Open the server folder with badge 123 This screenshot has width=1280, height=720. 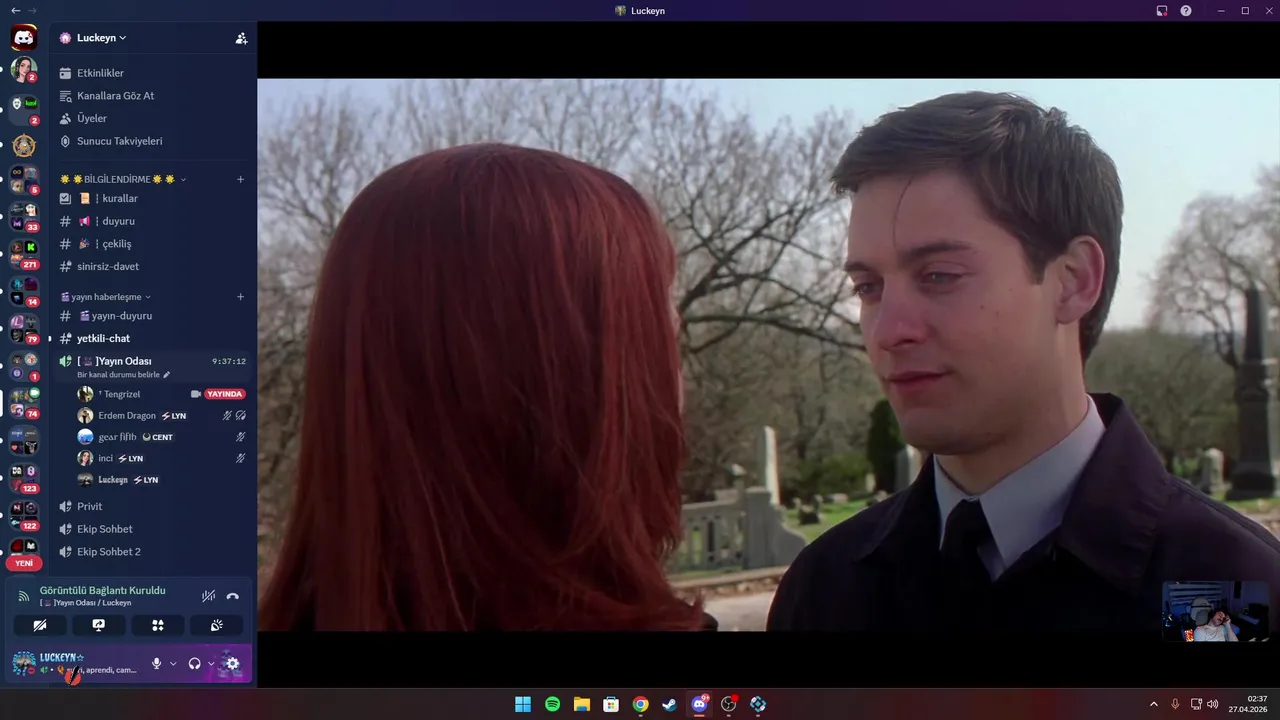coord(24,476)
